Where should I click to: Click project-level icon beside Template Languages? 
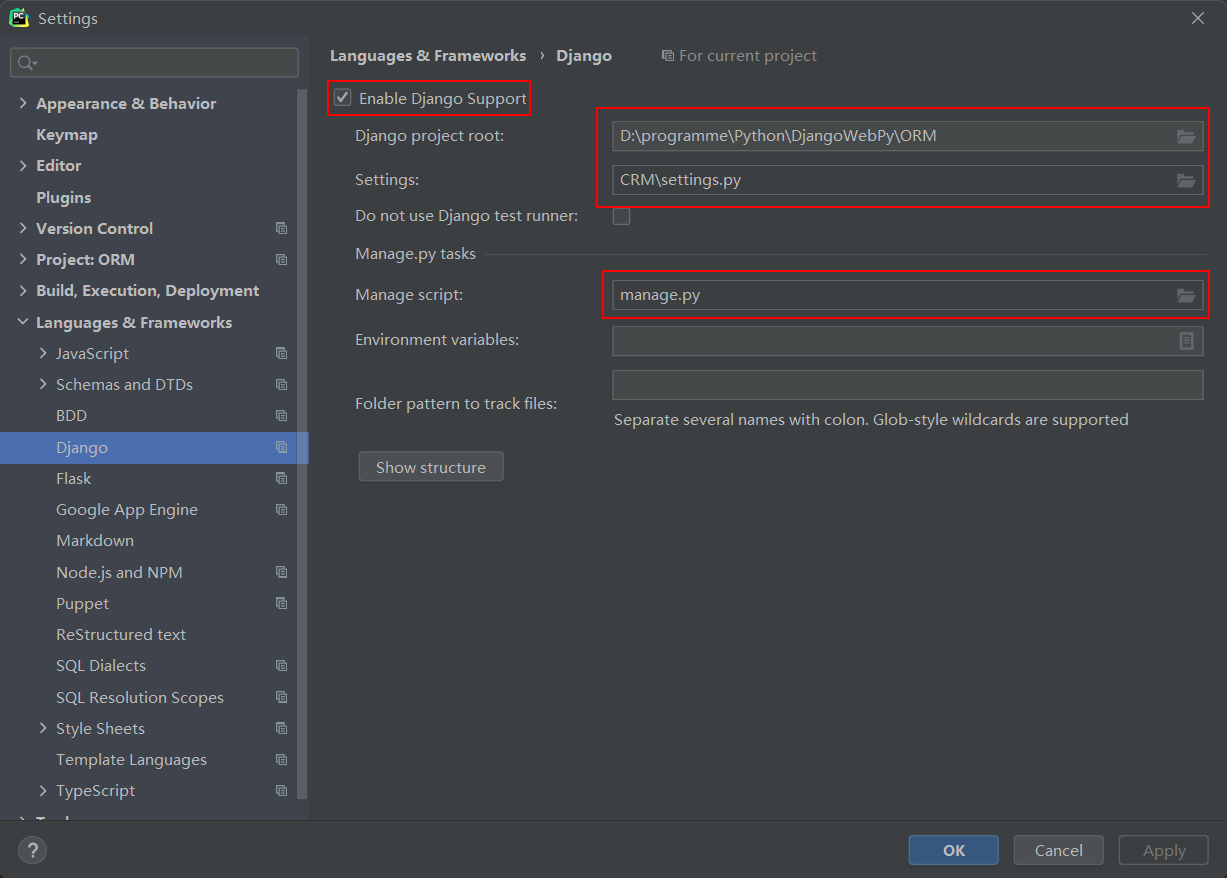click(281, 760)
